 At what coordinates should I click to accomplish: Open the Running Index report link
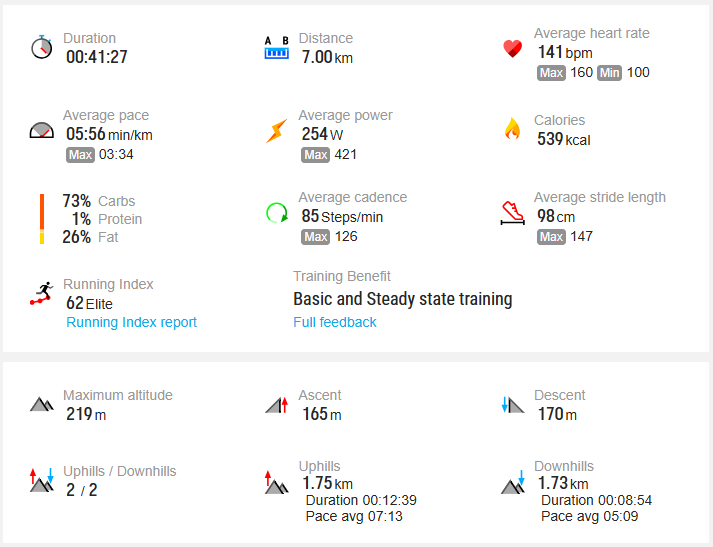click(x=131, y=322)
